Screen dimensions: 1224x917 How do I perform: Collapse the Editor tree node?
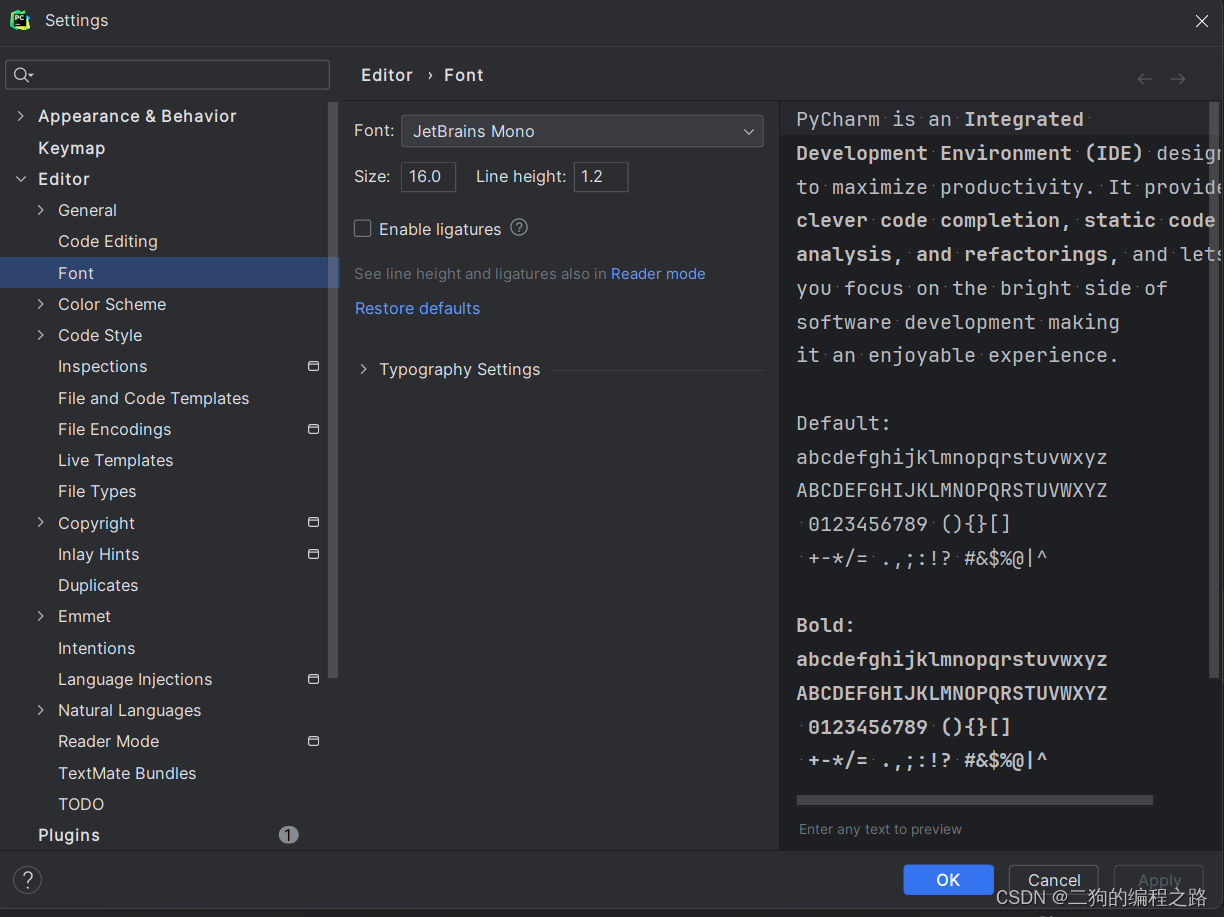point(21,179)
